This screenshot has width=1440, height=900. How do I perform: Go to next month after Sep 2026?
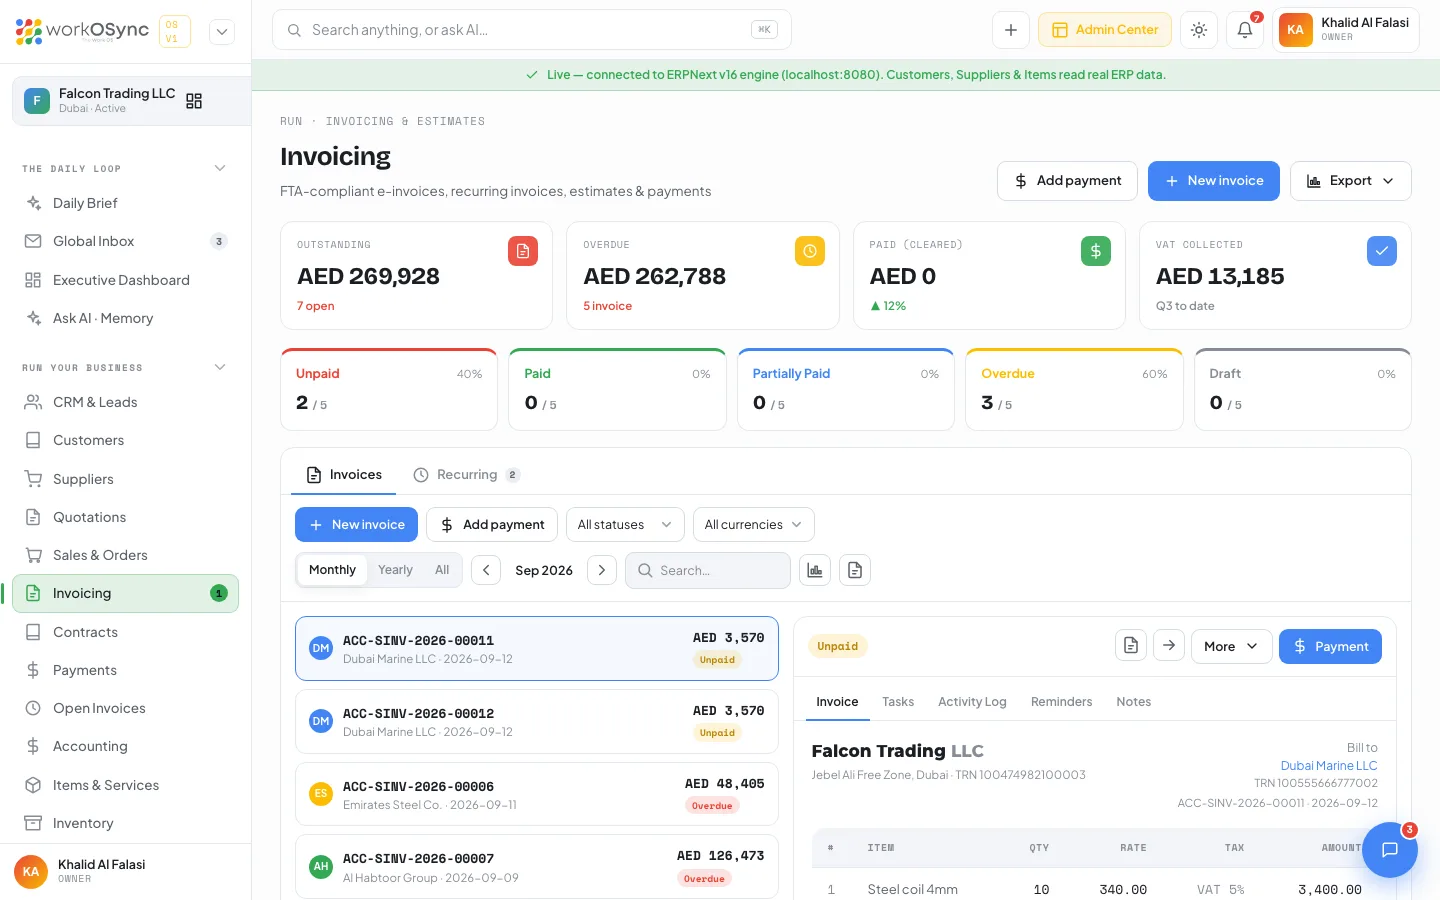point(602,570)
